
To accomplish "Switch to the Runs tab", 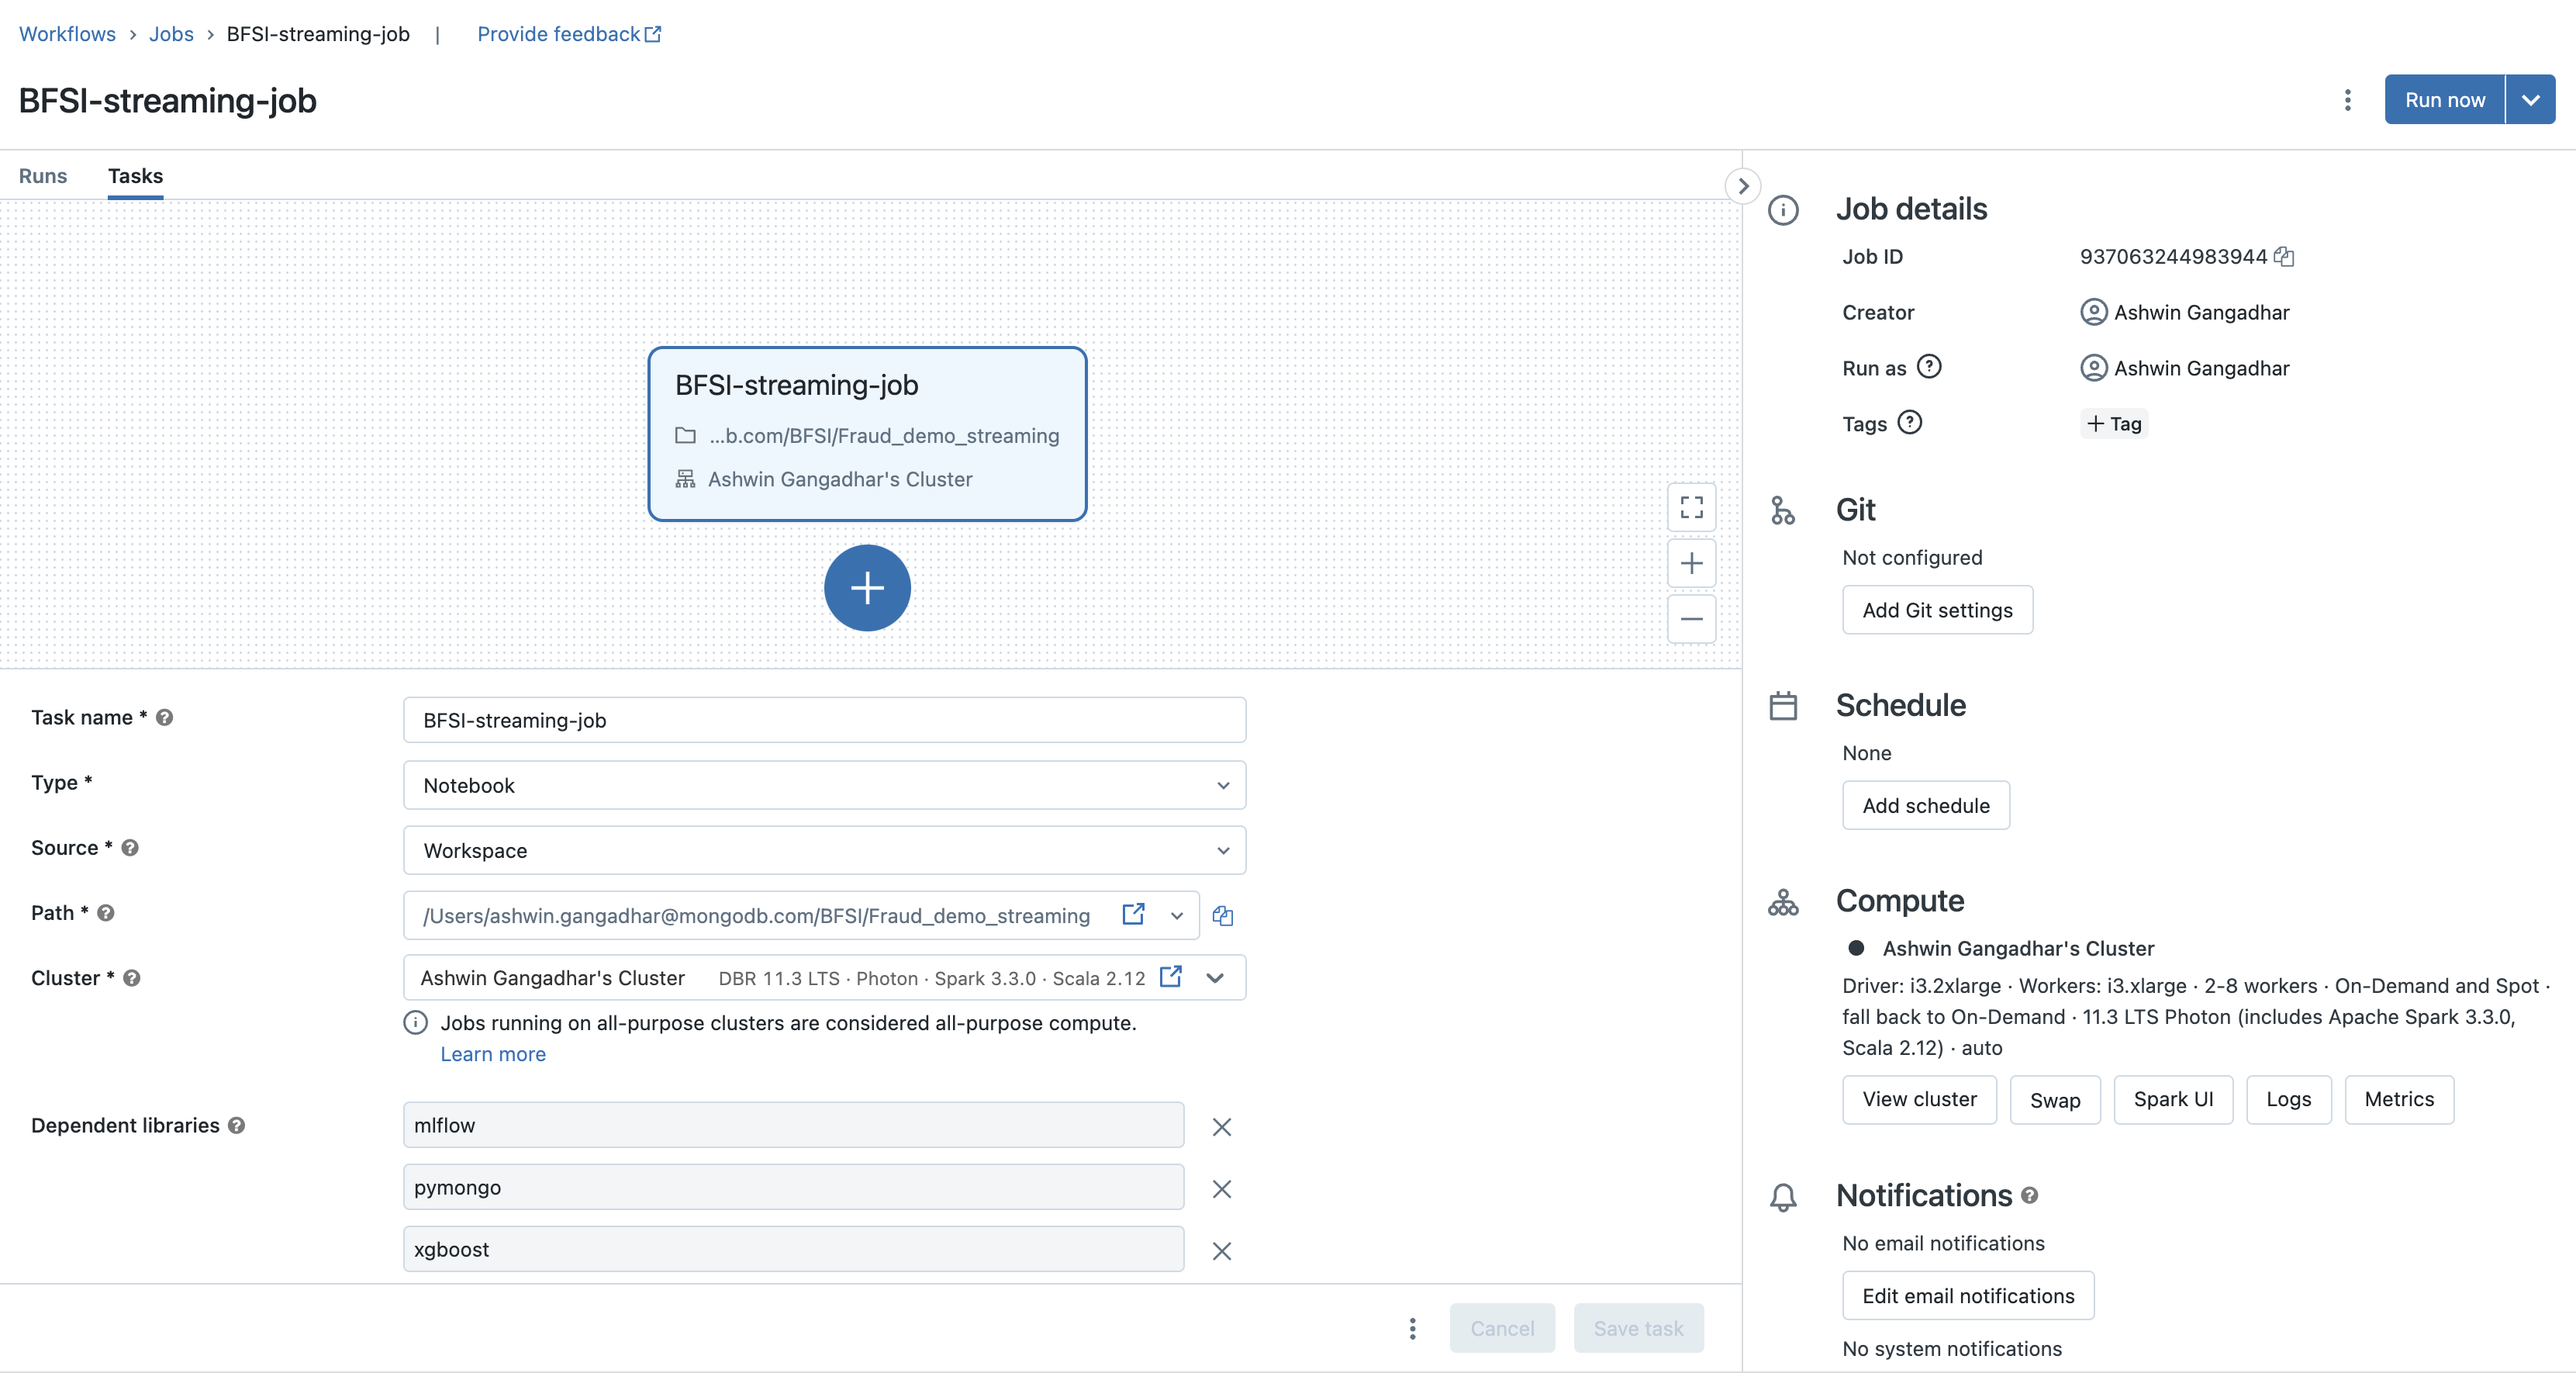I will click(x=43, y=176).
